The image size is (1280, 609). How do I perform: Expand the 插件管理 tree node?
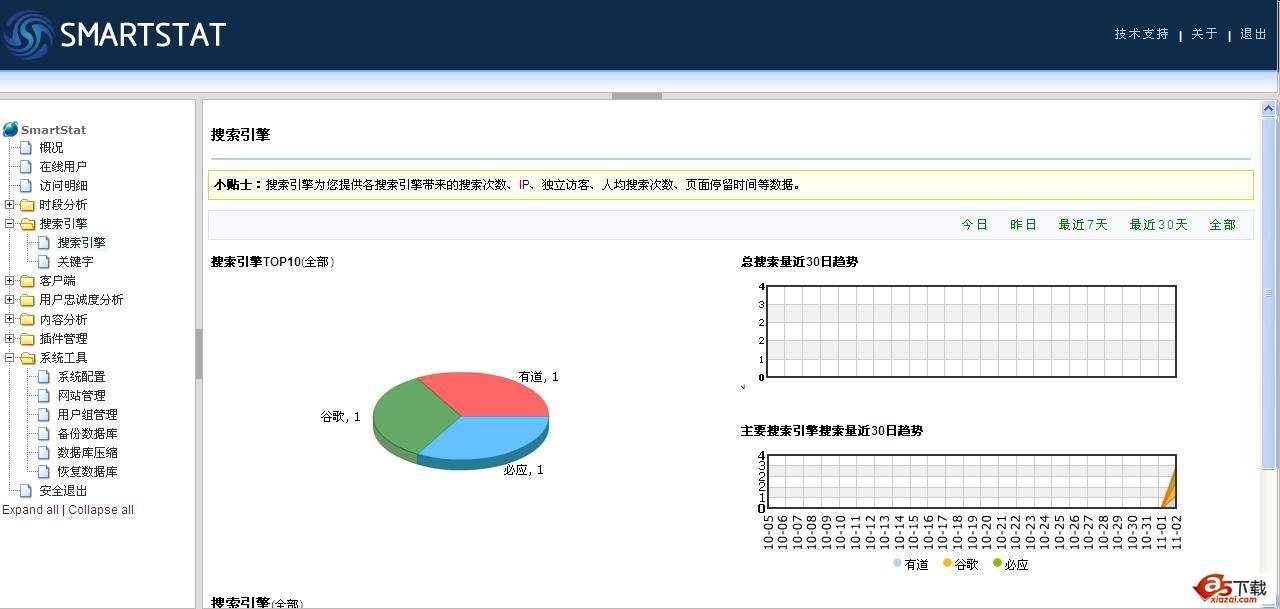tap(10, 339)
